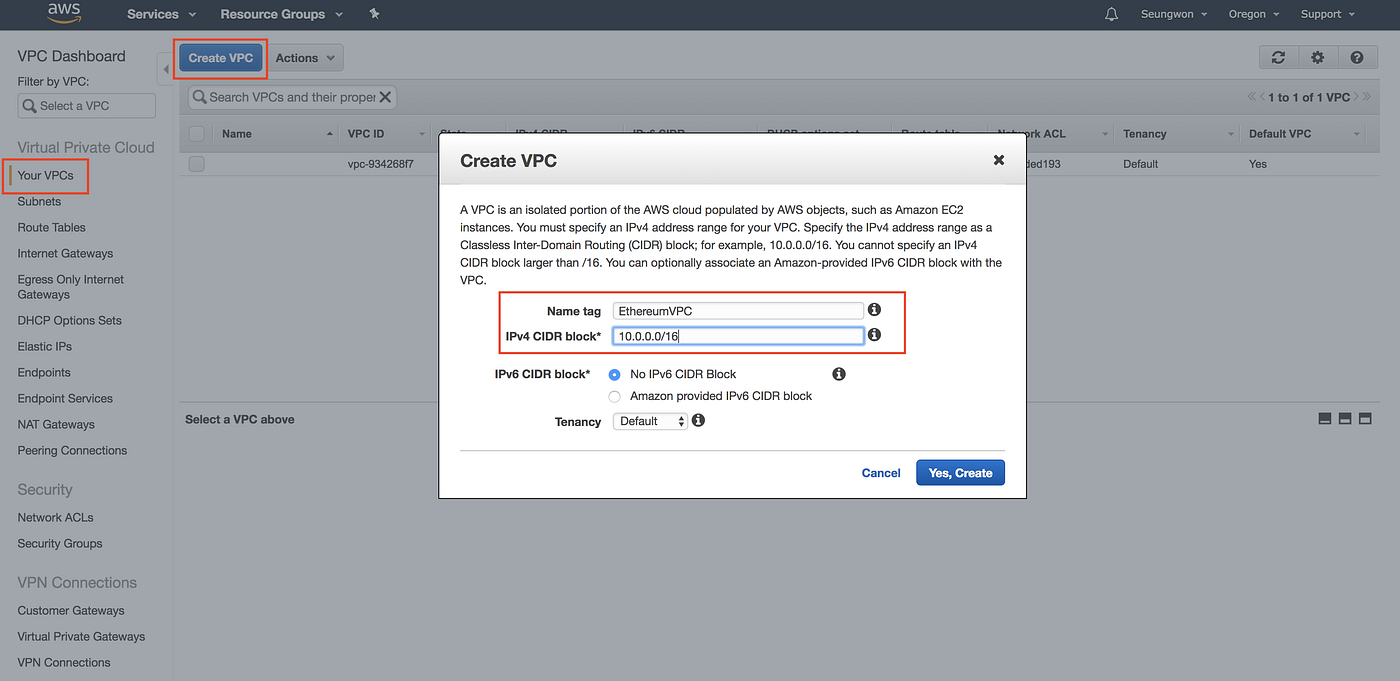
Task: Cancel the Create VPC dialog
Action: [x=881, y=473]
